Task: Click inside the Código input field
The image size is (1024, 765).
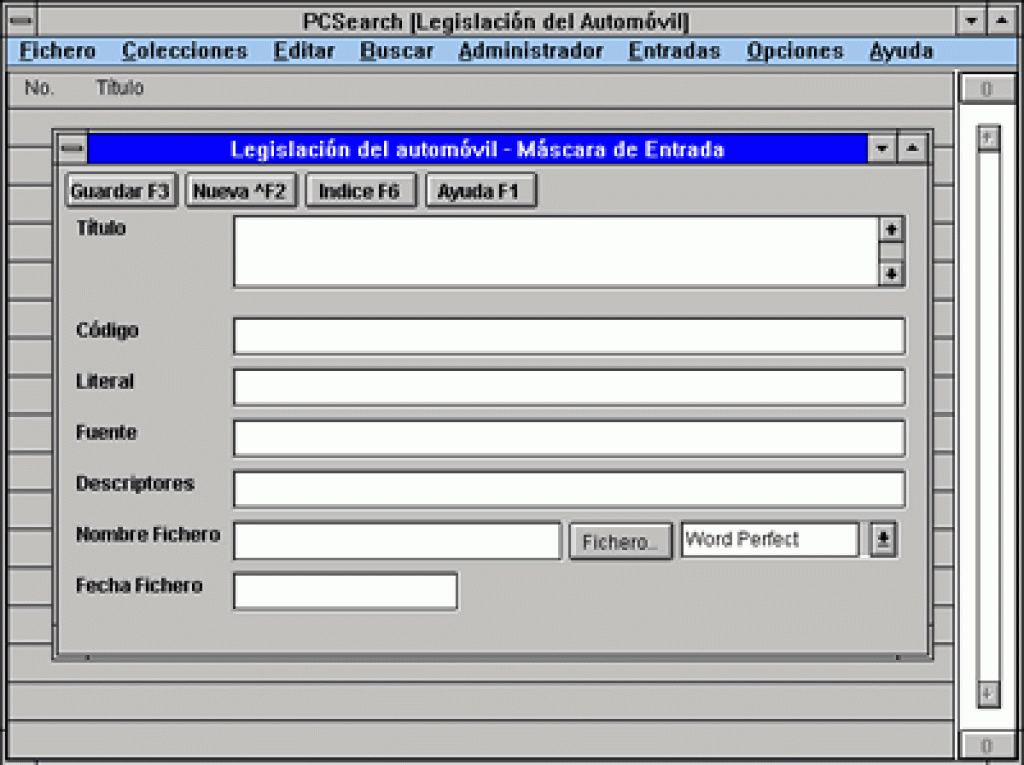Action: pos(568,336)
